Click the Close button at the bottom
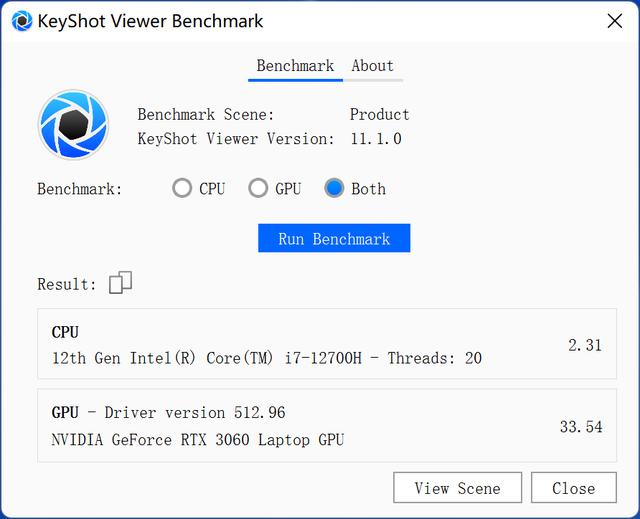This screenshot has width=640, height=519. (x=574, y=488)
